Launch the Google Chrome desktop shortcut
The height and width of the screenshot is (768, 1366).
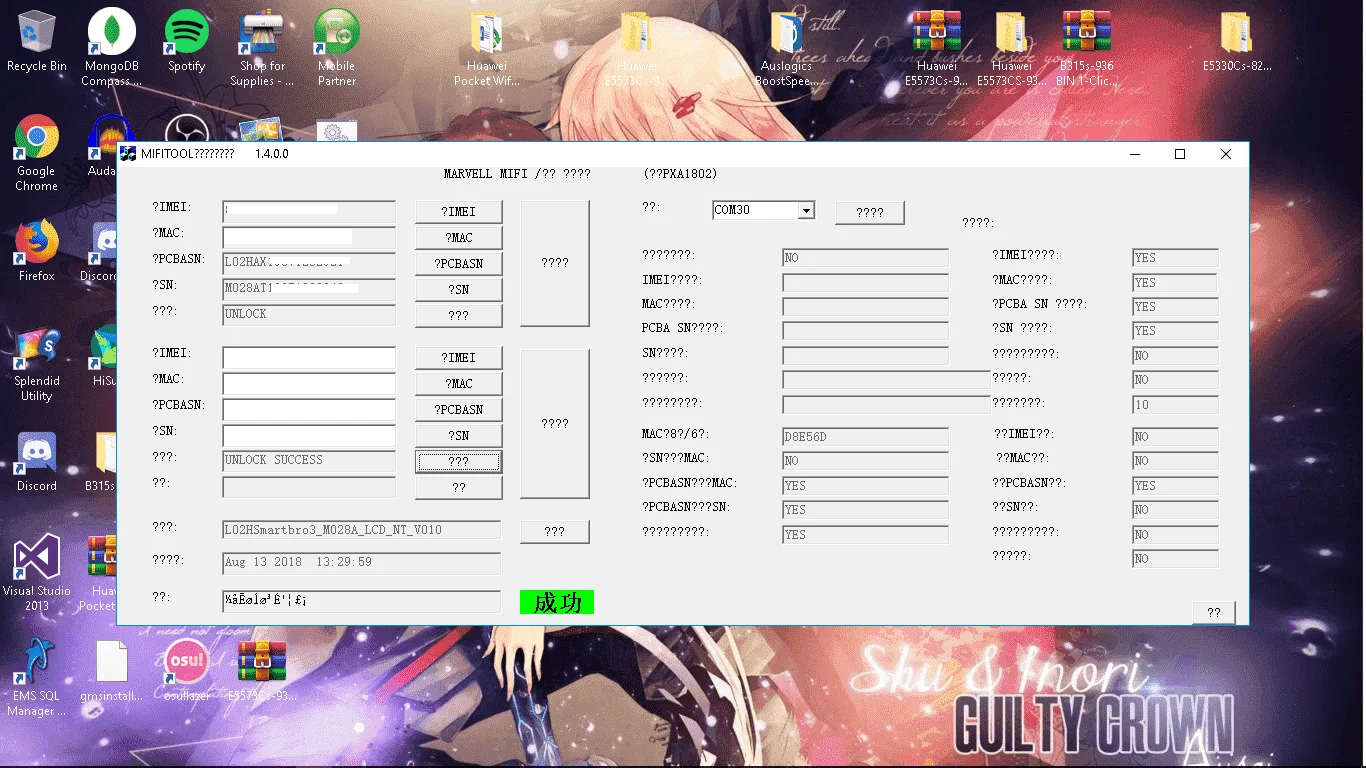(x=36, y=152)
